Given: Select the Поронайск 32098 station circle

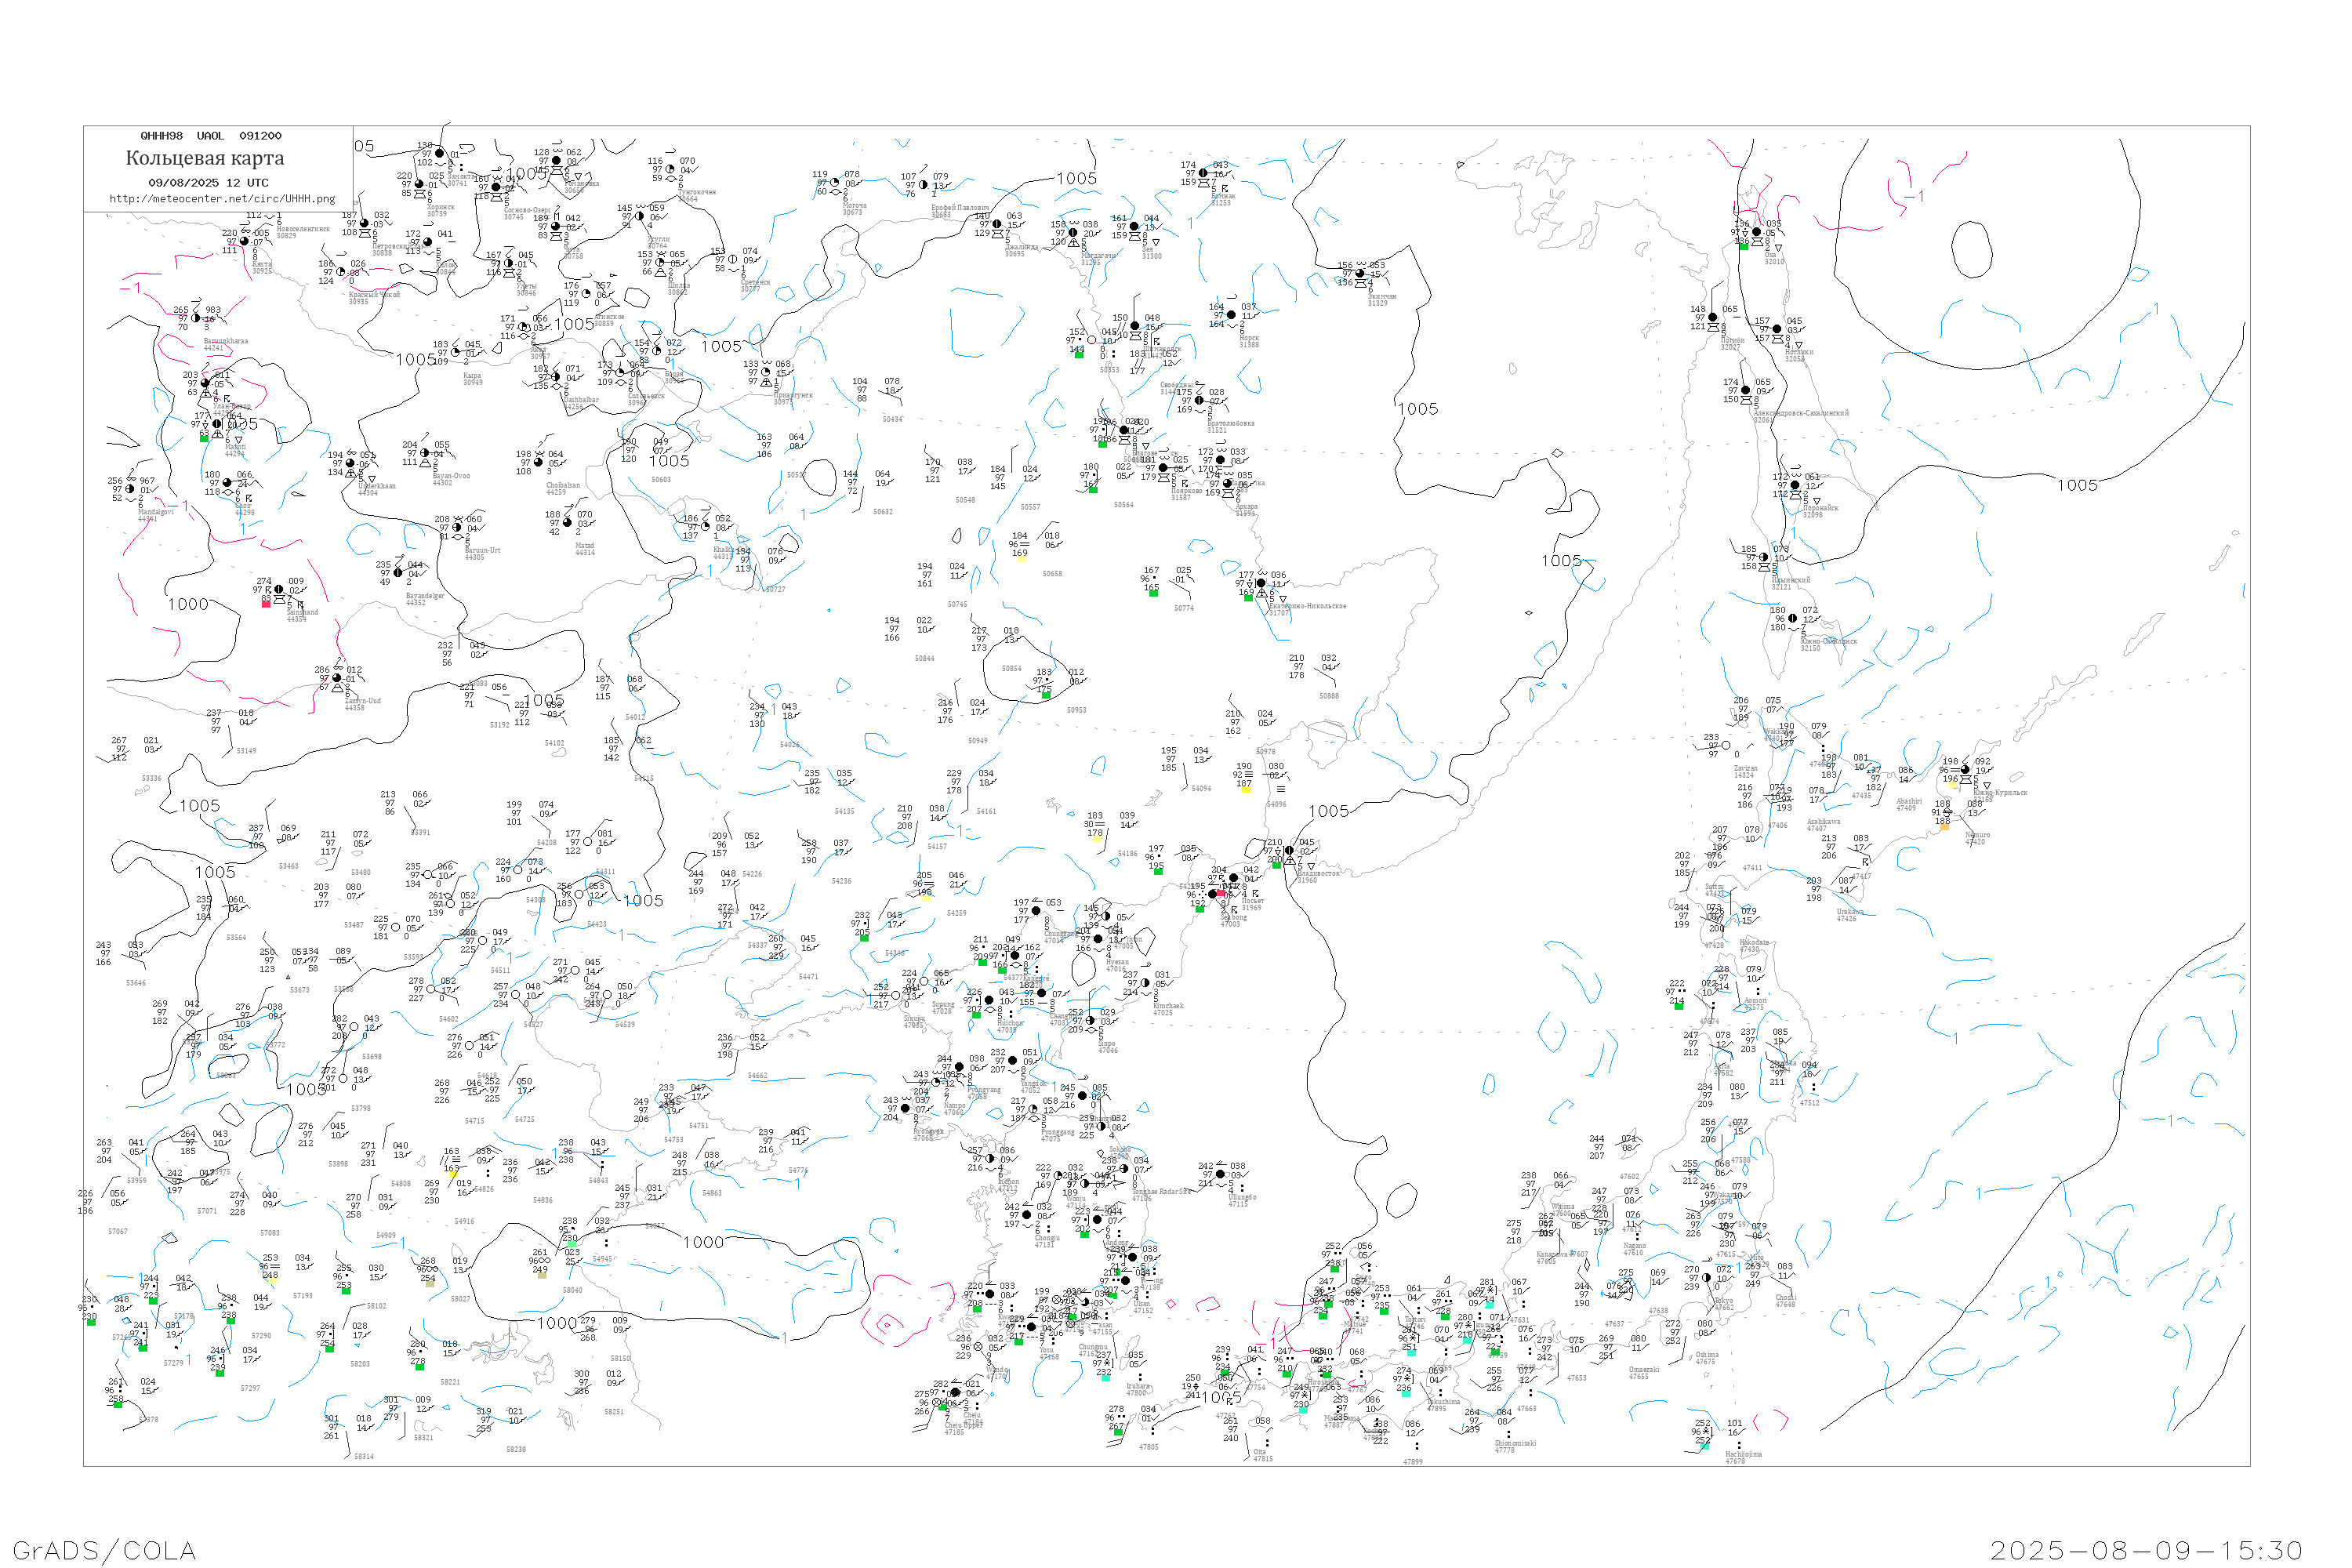Looking at the screenshot, I should click(x=1796, y=485).
